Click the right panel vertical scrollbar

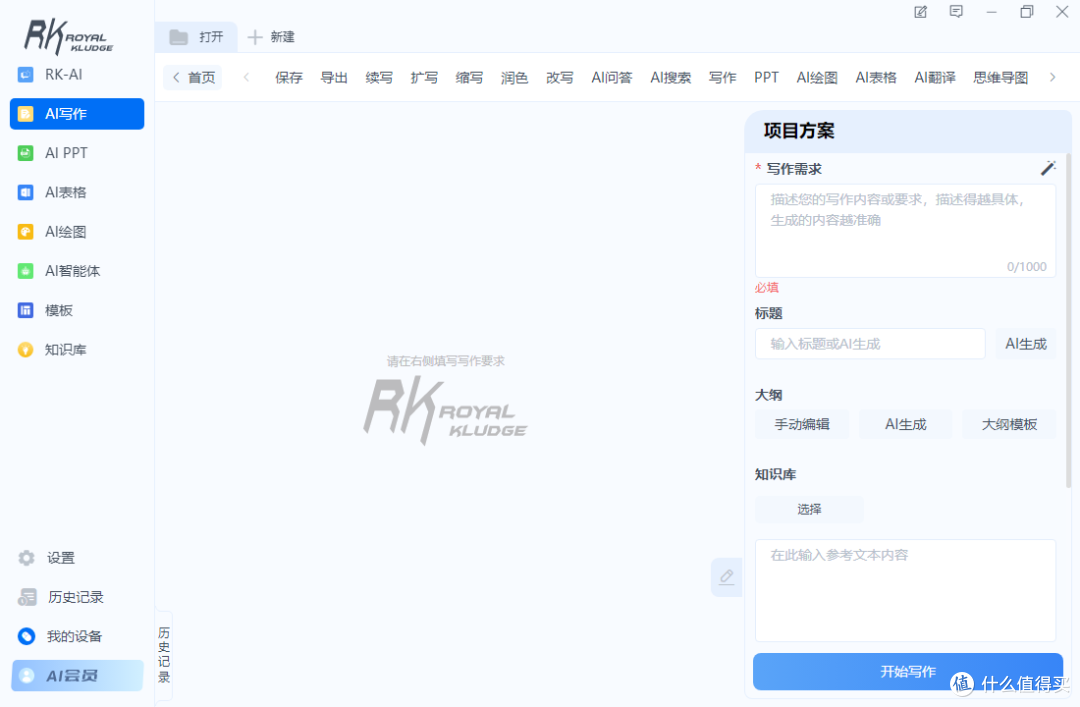[x=1068, y=320]
